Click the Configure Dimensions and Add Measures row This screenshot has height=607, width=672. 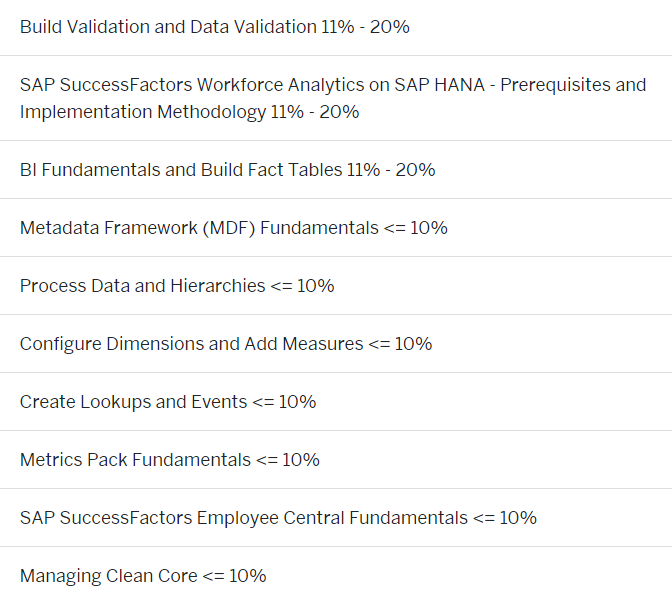336,344
